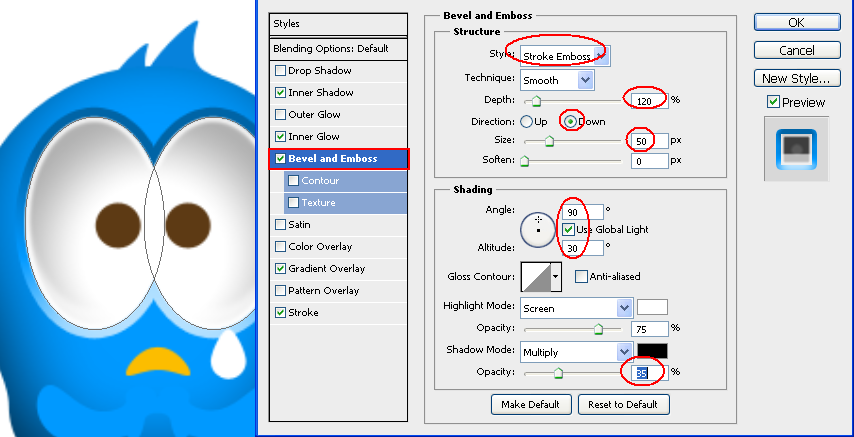Enable the Drop Shadow checkbox
854x437 pixels.
(x=280, y=71)
